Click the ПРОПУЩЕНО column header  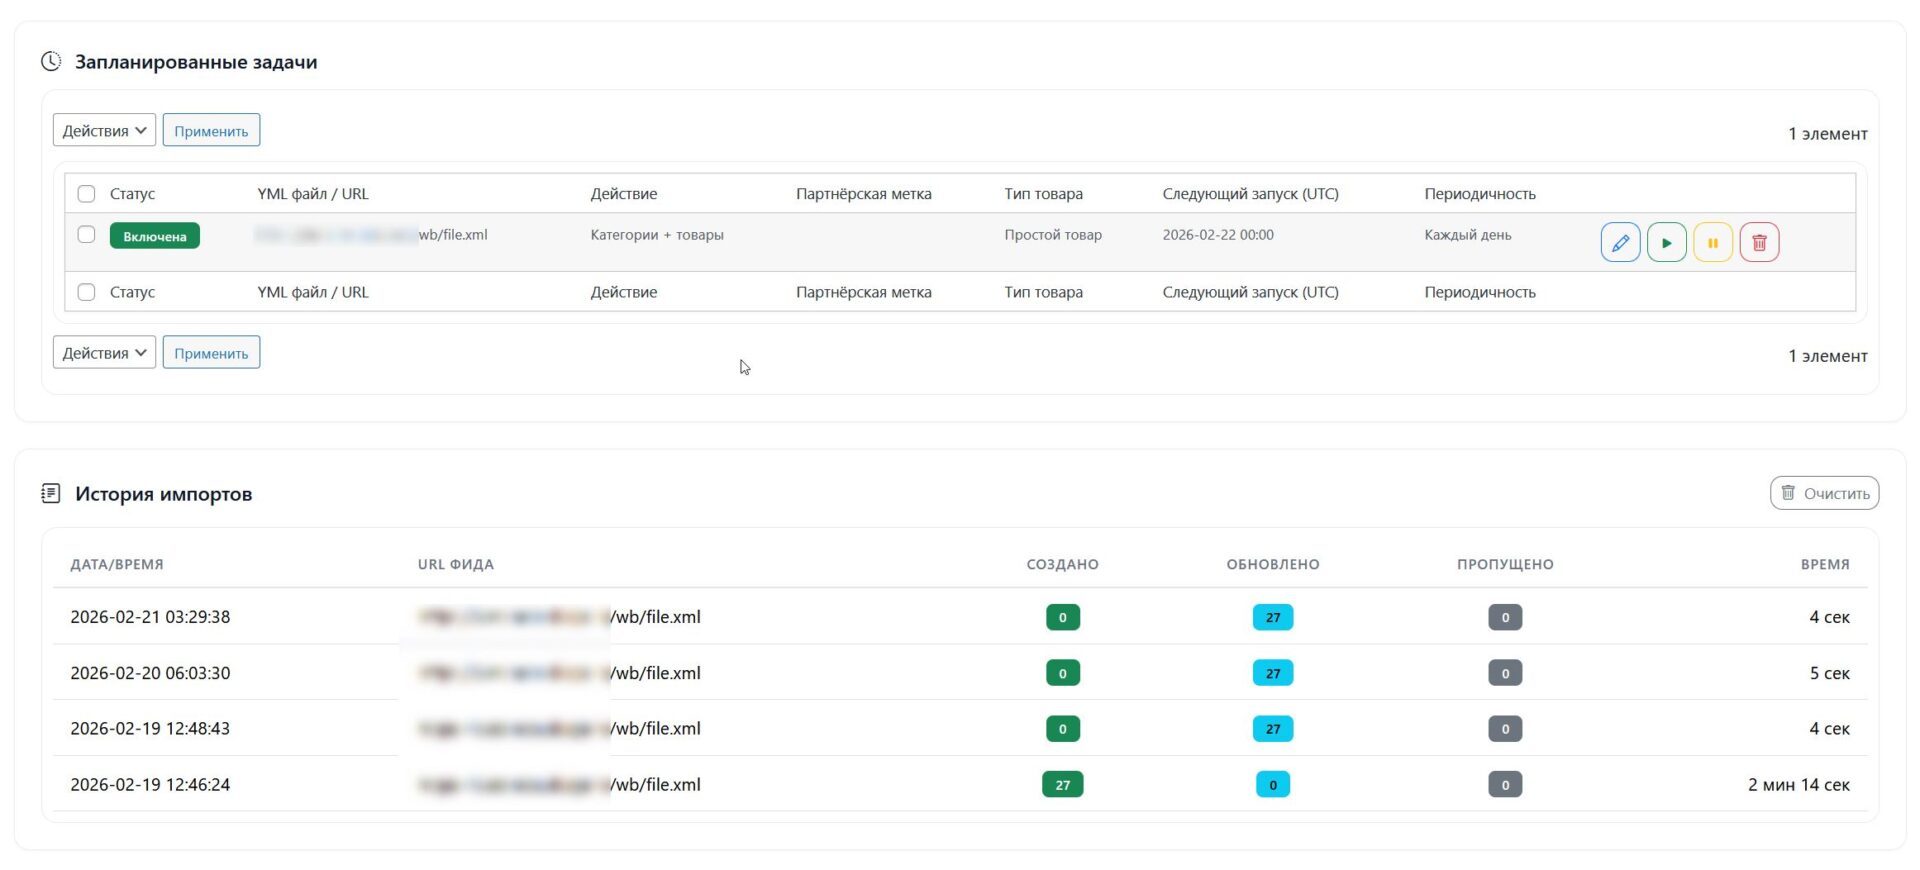(x=1505, y=564)
